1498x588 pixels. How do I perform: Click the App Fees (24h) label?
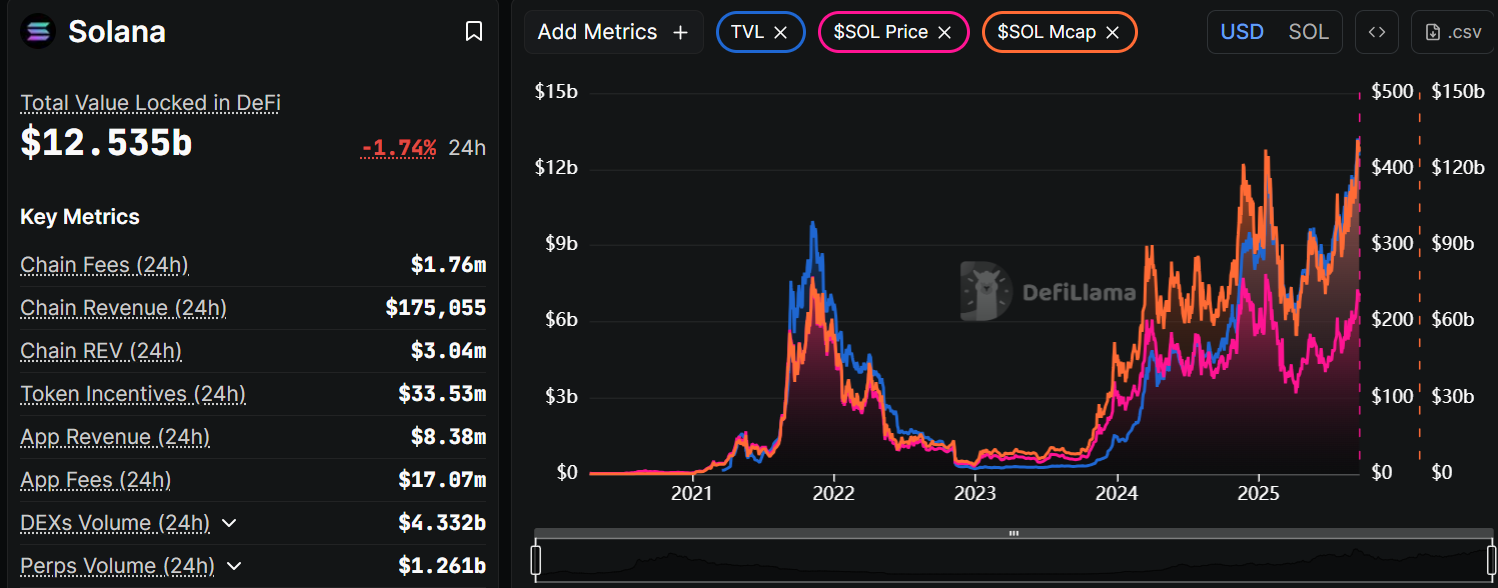(x=96, y=480)
